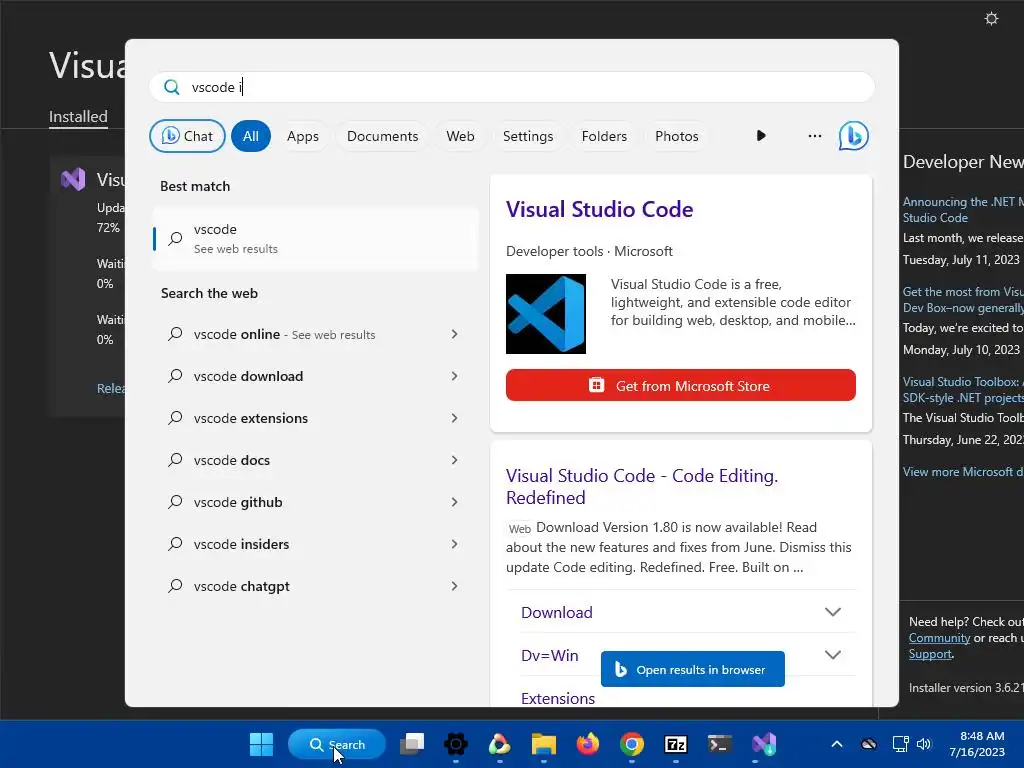
Task: Click Get from Microsoft Store button
Action: 680,385
